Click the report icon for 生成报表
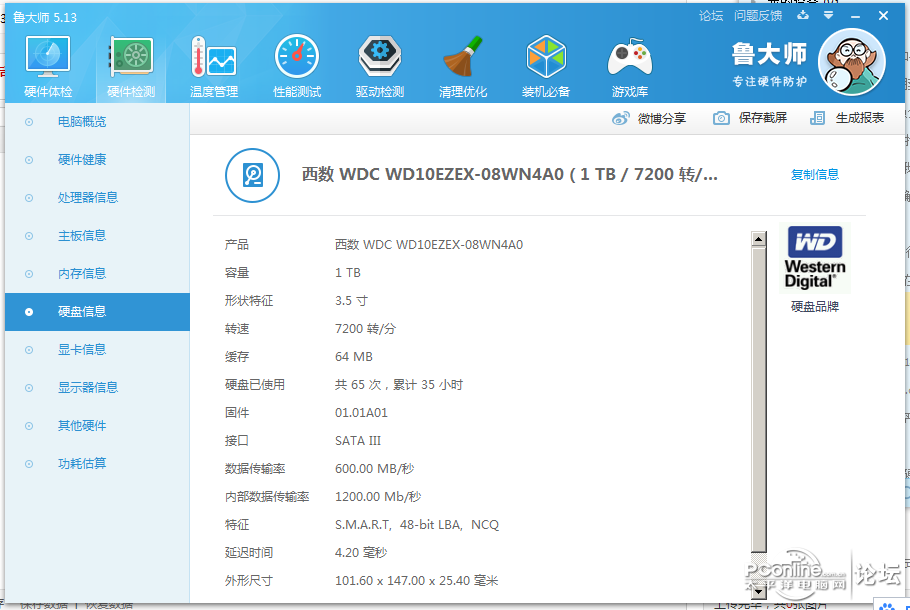This screenshot has width=910, height=610. [817, 118]
